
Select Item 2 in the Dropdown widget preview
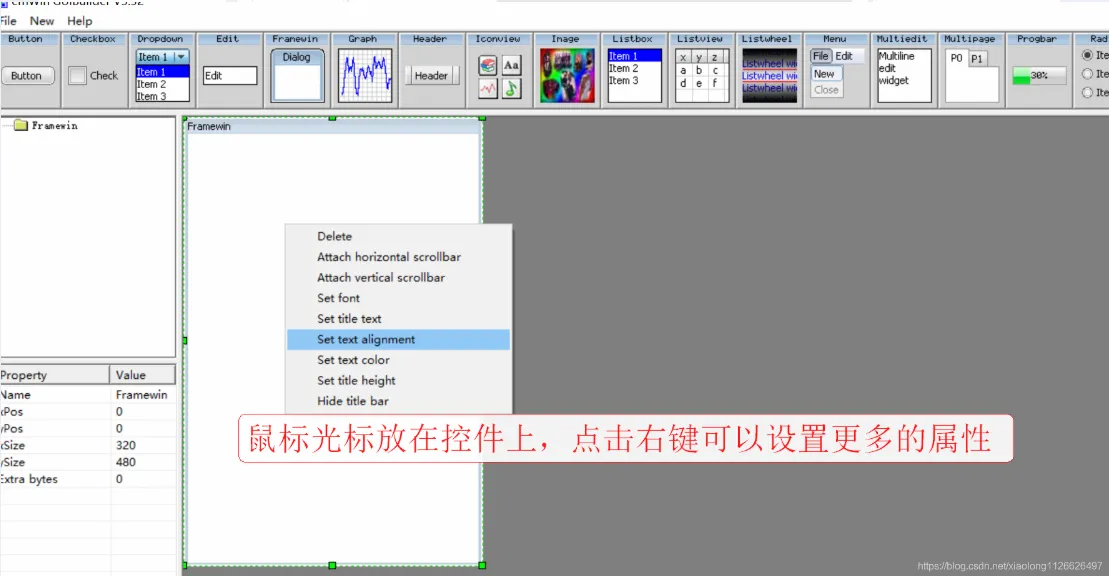162,84
